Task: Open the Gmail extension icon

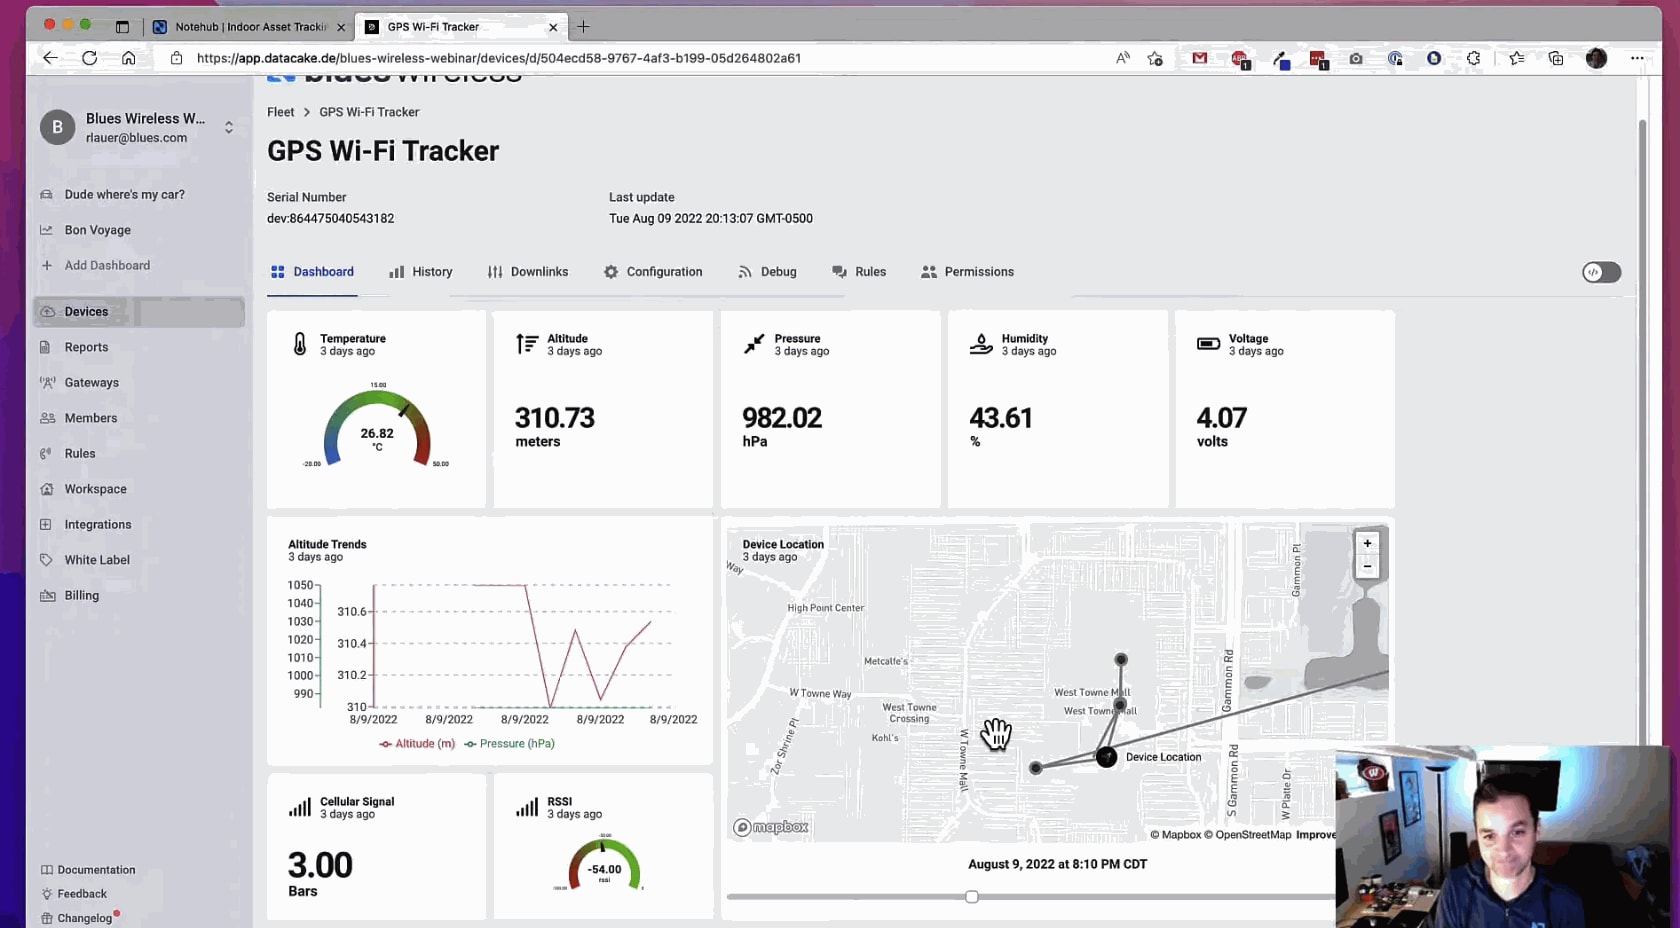Action: (x=1199, y=58)
